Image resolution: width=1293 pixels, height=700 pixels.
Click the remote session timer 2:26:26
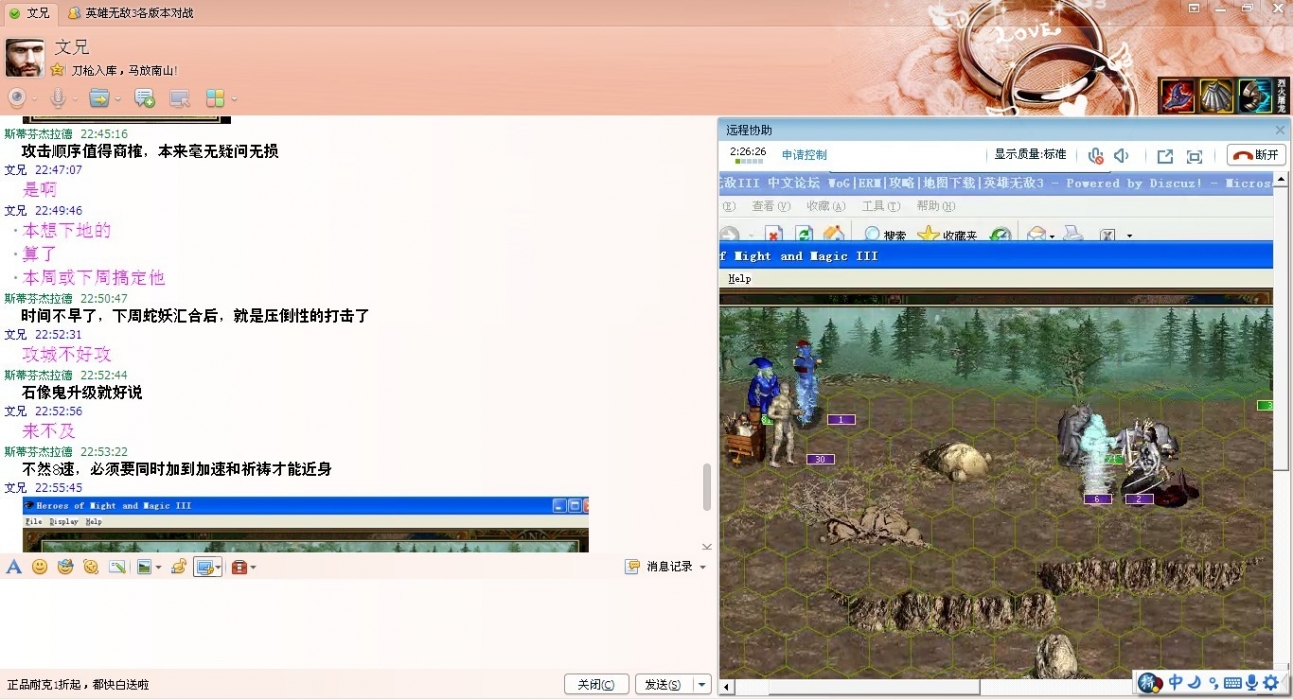coord(748,152)
